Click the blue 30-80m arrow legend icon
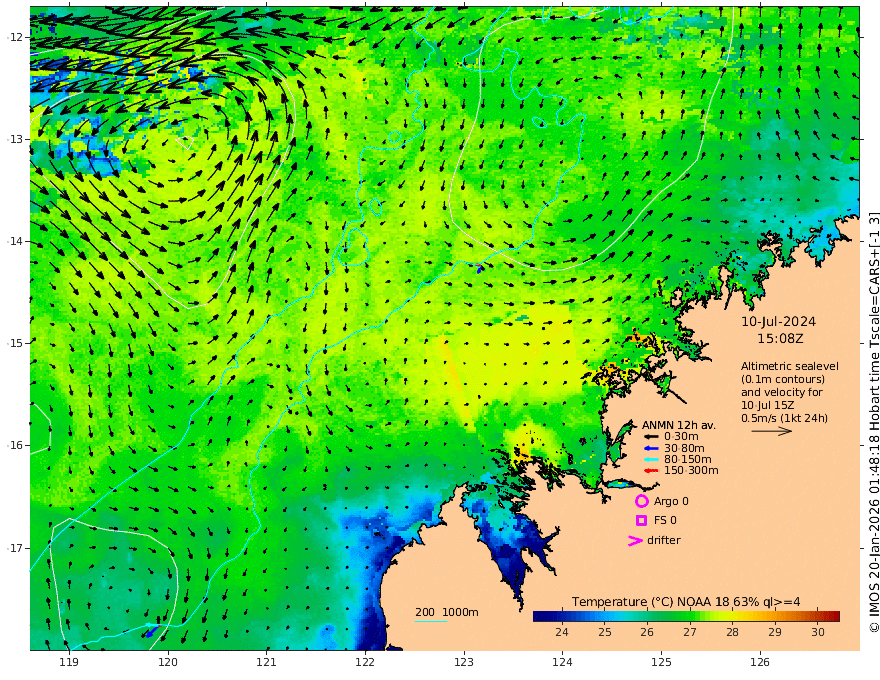This screenshot has width=880, height=680. (x=650, y=448)
